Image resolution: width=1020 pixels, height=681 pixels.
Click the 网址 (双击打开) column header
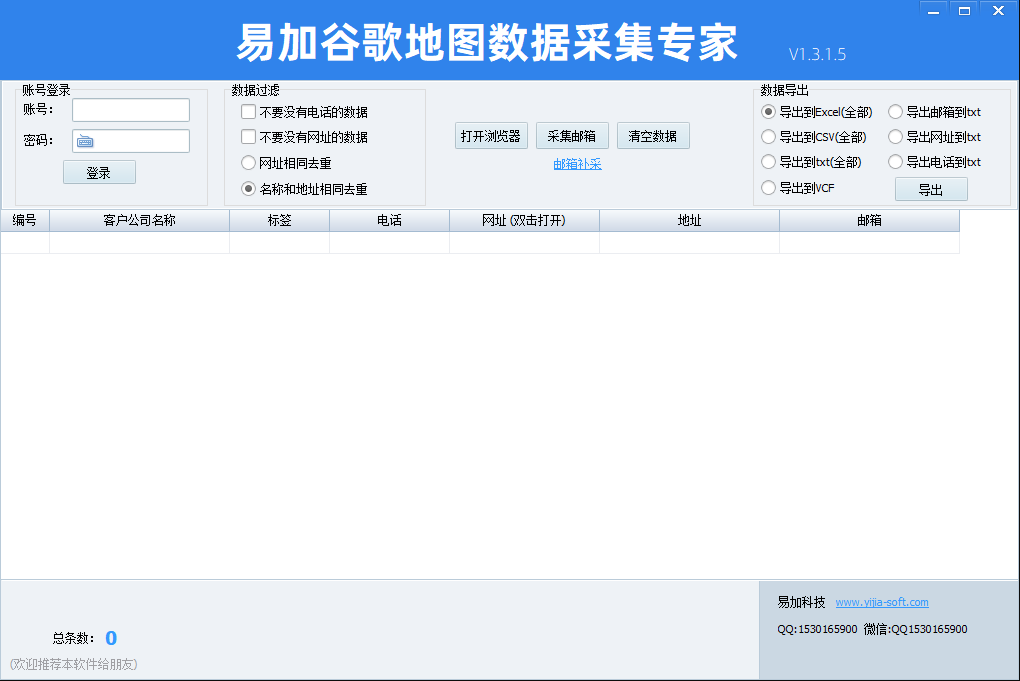point(524,220)
